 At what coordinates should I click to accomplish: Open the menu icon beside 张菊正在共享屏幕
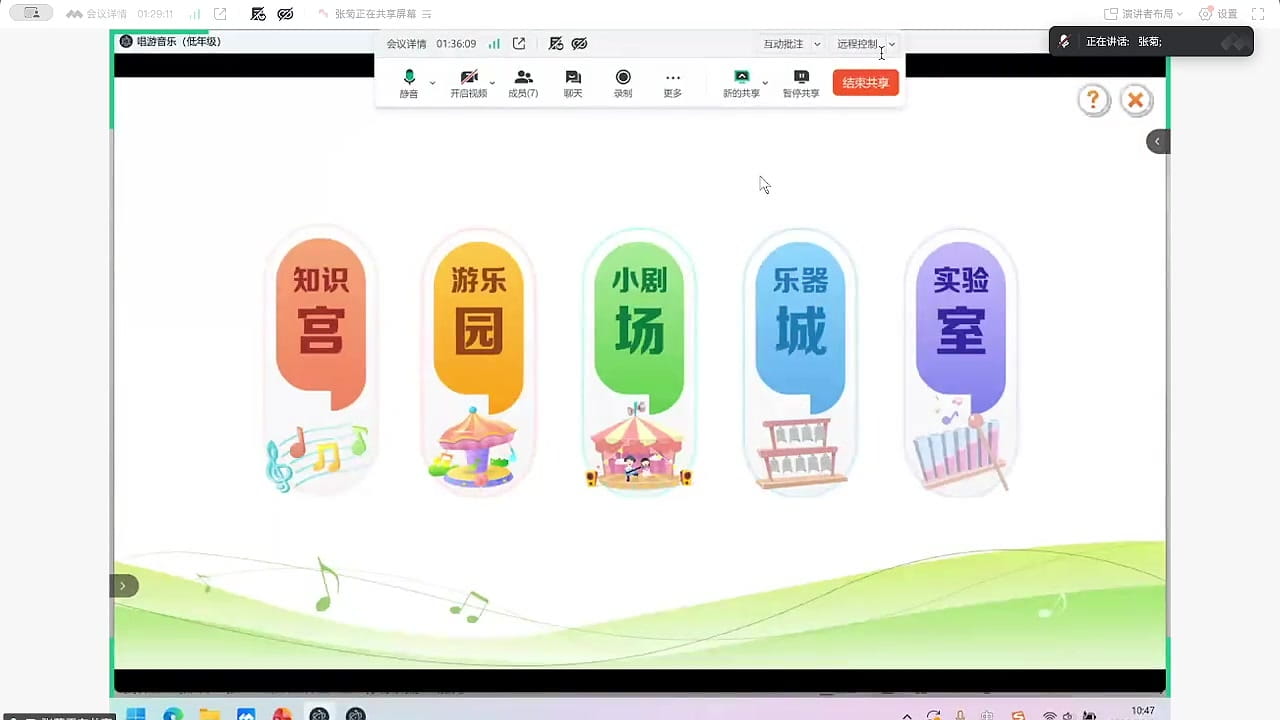(x=427, y=14)
